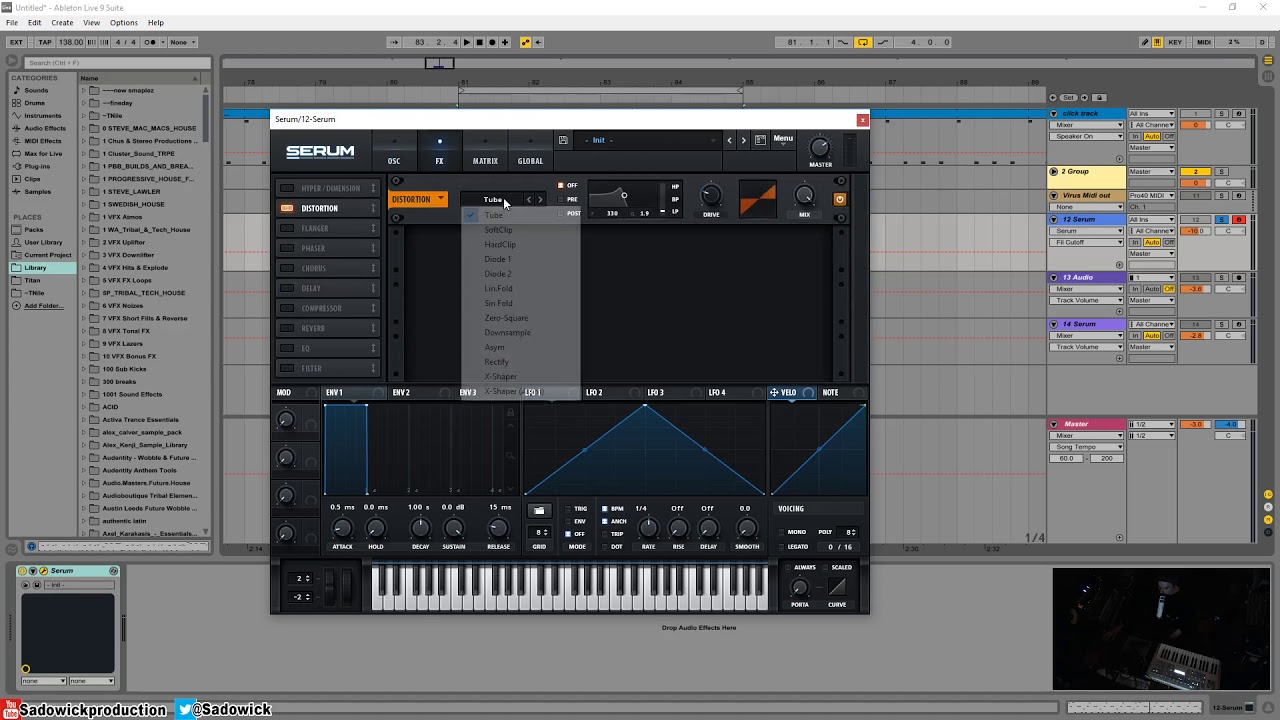Click Ableton record transport button

pos(492,42)
